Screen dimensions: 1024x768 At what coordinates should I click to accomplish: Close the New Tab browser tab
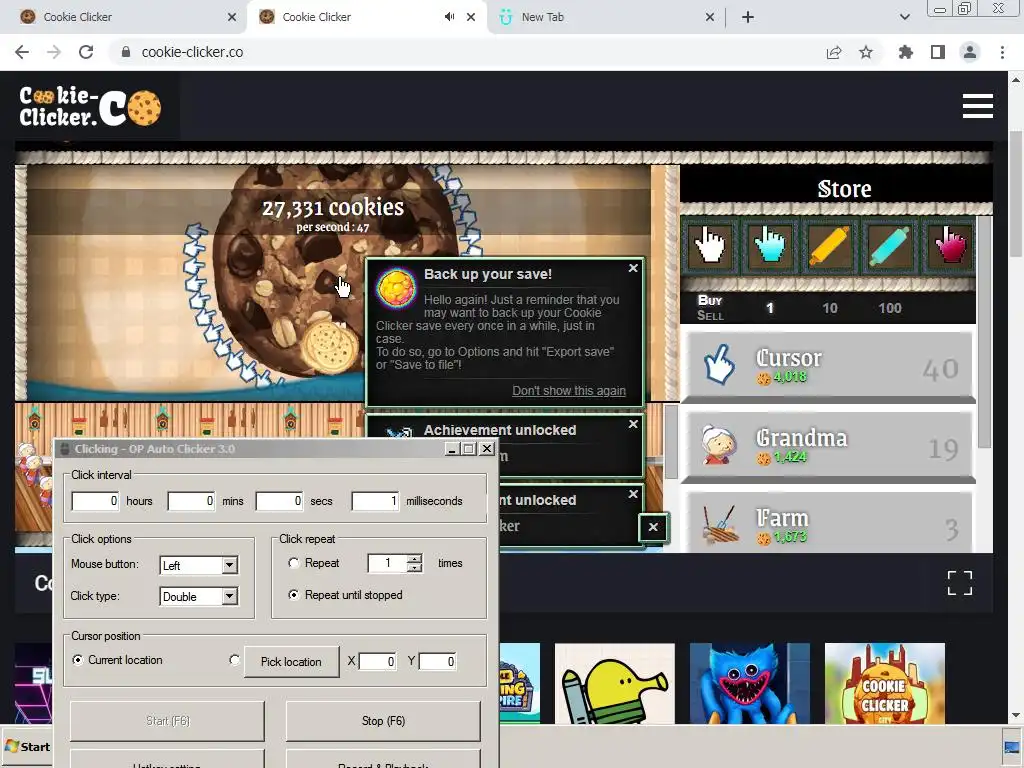[710, 17]
